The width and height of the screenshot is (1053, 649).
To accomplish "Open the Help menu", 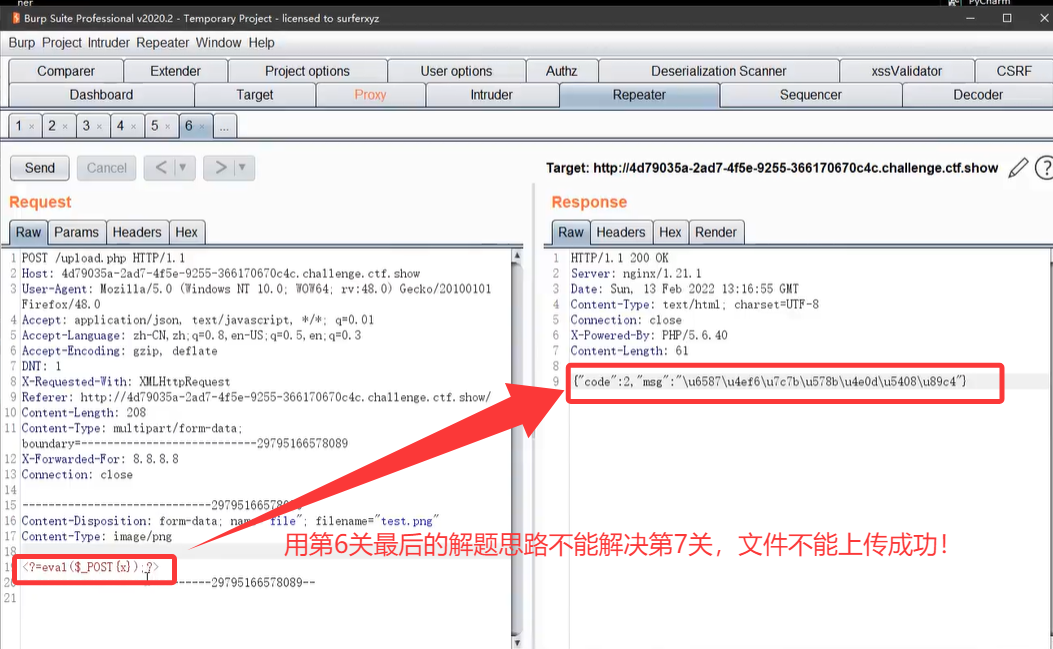I will pyautogui.click(x=261, y=43).
